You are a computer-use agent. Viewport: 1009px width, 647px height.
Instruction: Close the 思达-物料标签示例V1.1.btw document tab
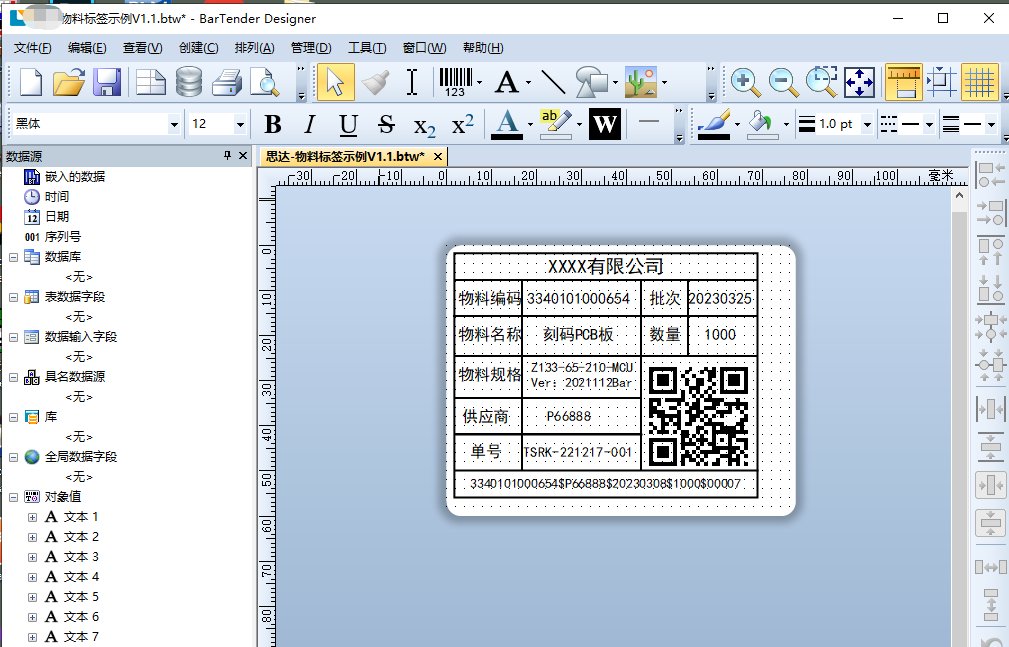438,156
